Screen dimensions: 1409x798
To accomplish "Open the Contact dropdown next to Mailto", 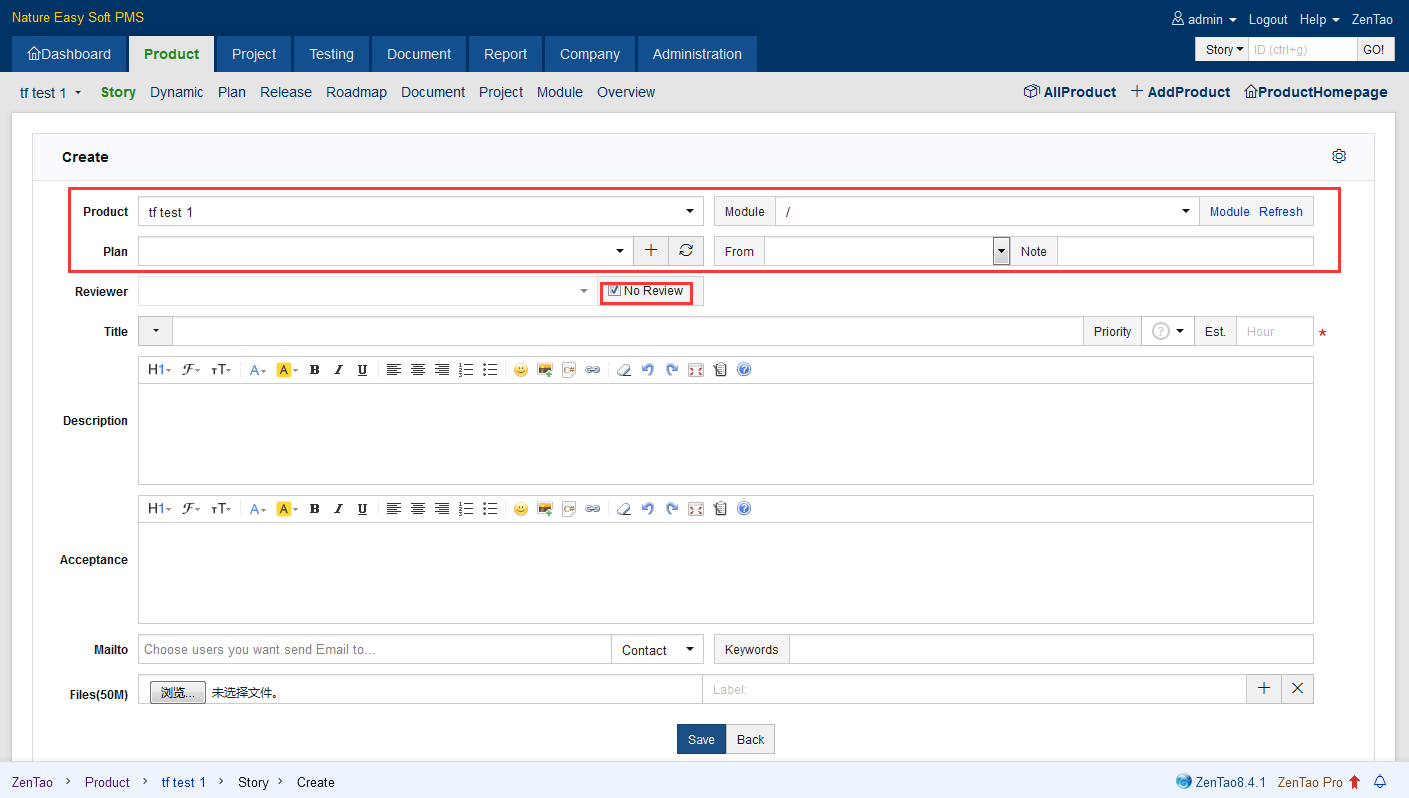I will tap(657, 650).
